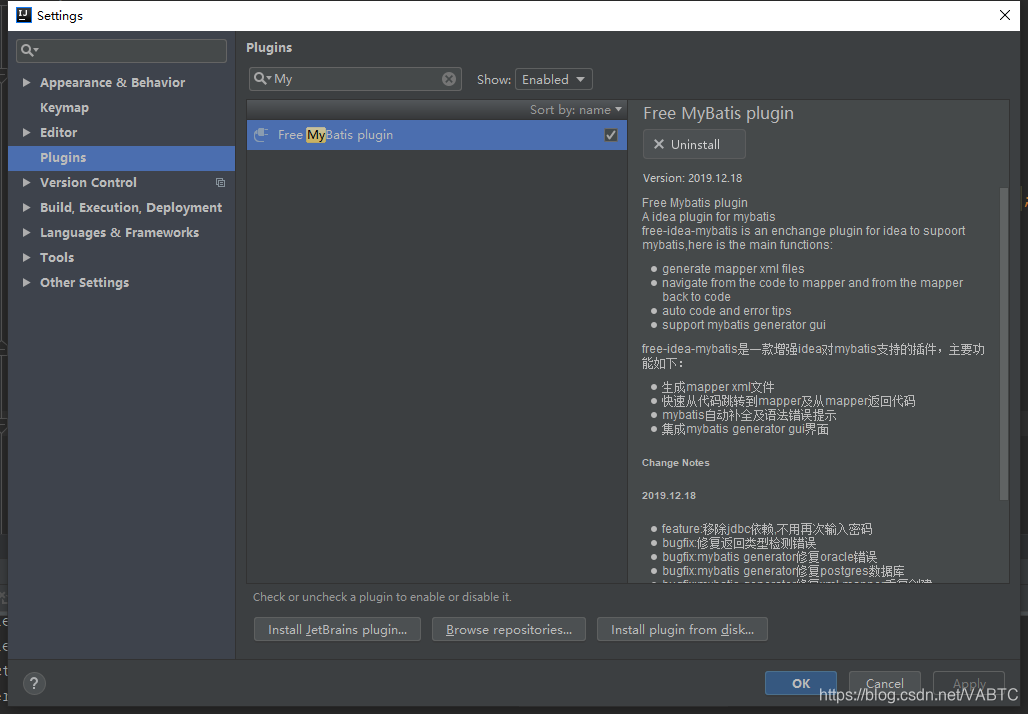Click the X icon on Uninstall button
The image size is (1028, 714).
pos(659,144)
